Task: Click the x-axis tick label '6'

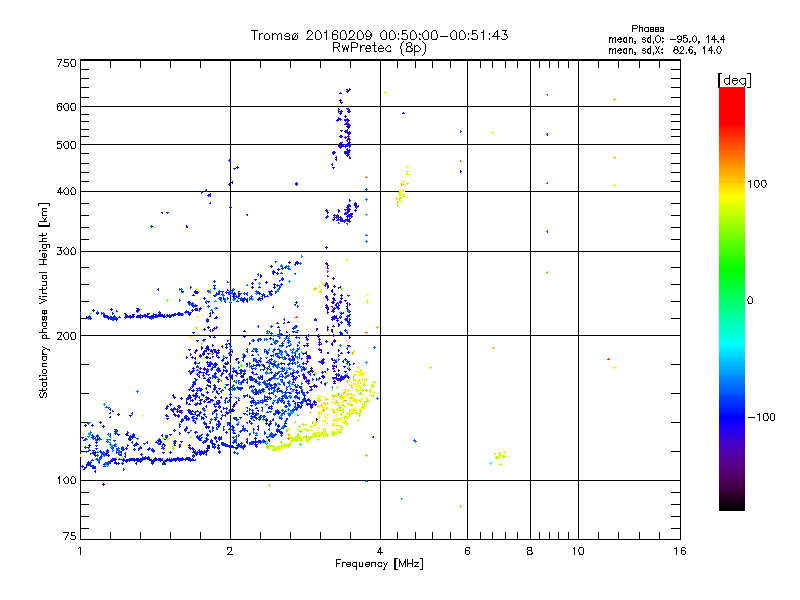Action: (x=467, y=551)
